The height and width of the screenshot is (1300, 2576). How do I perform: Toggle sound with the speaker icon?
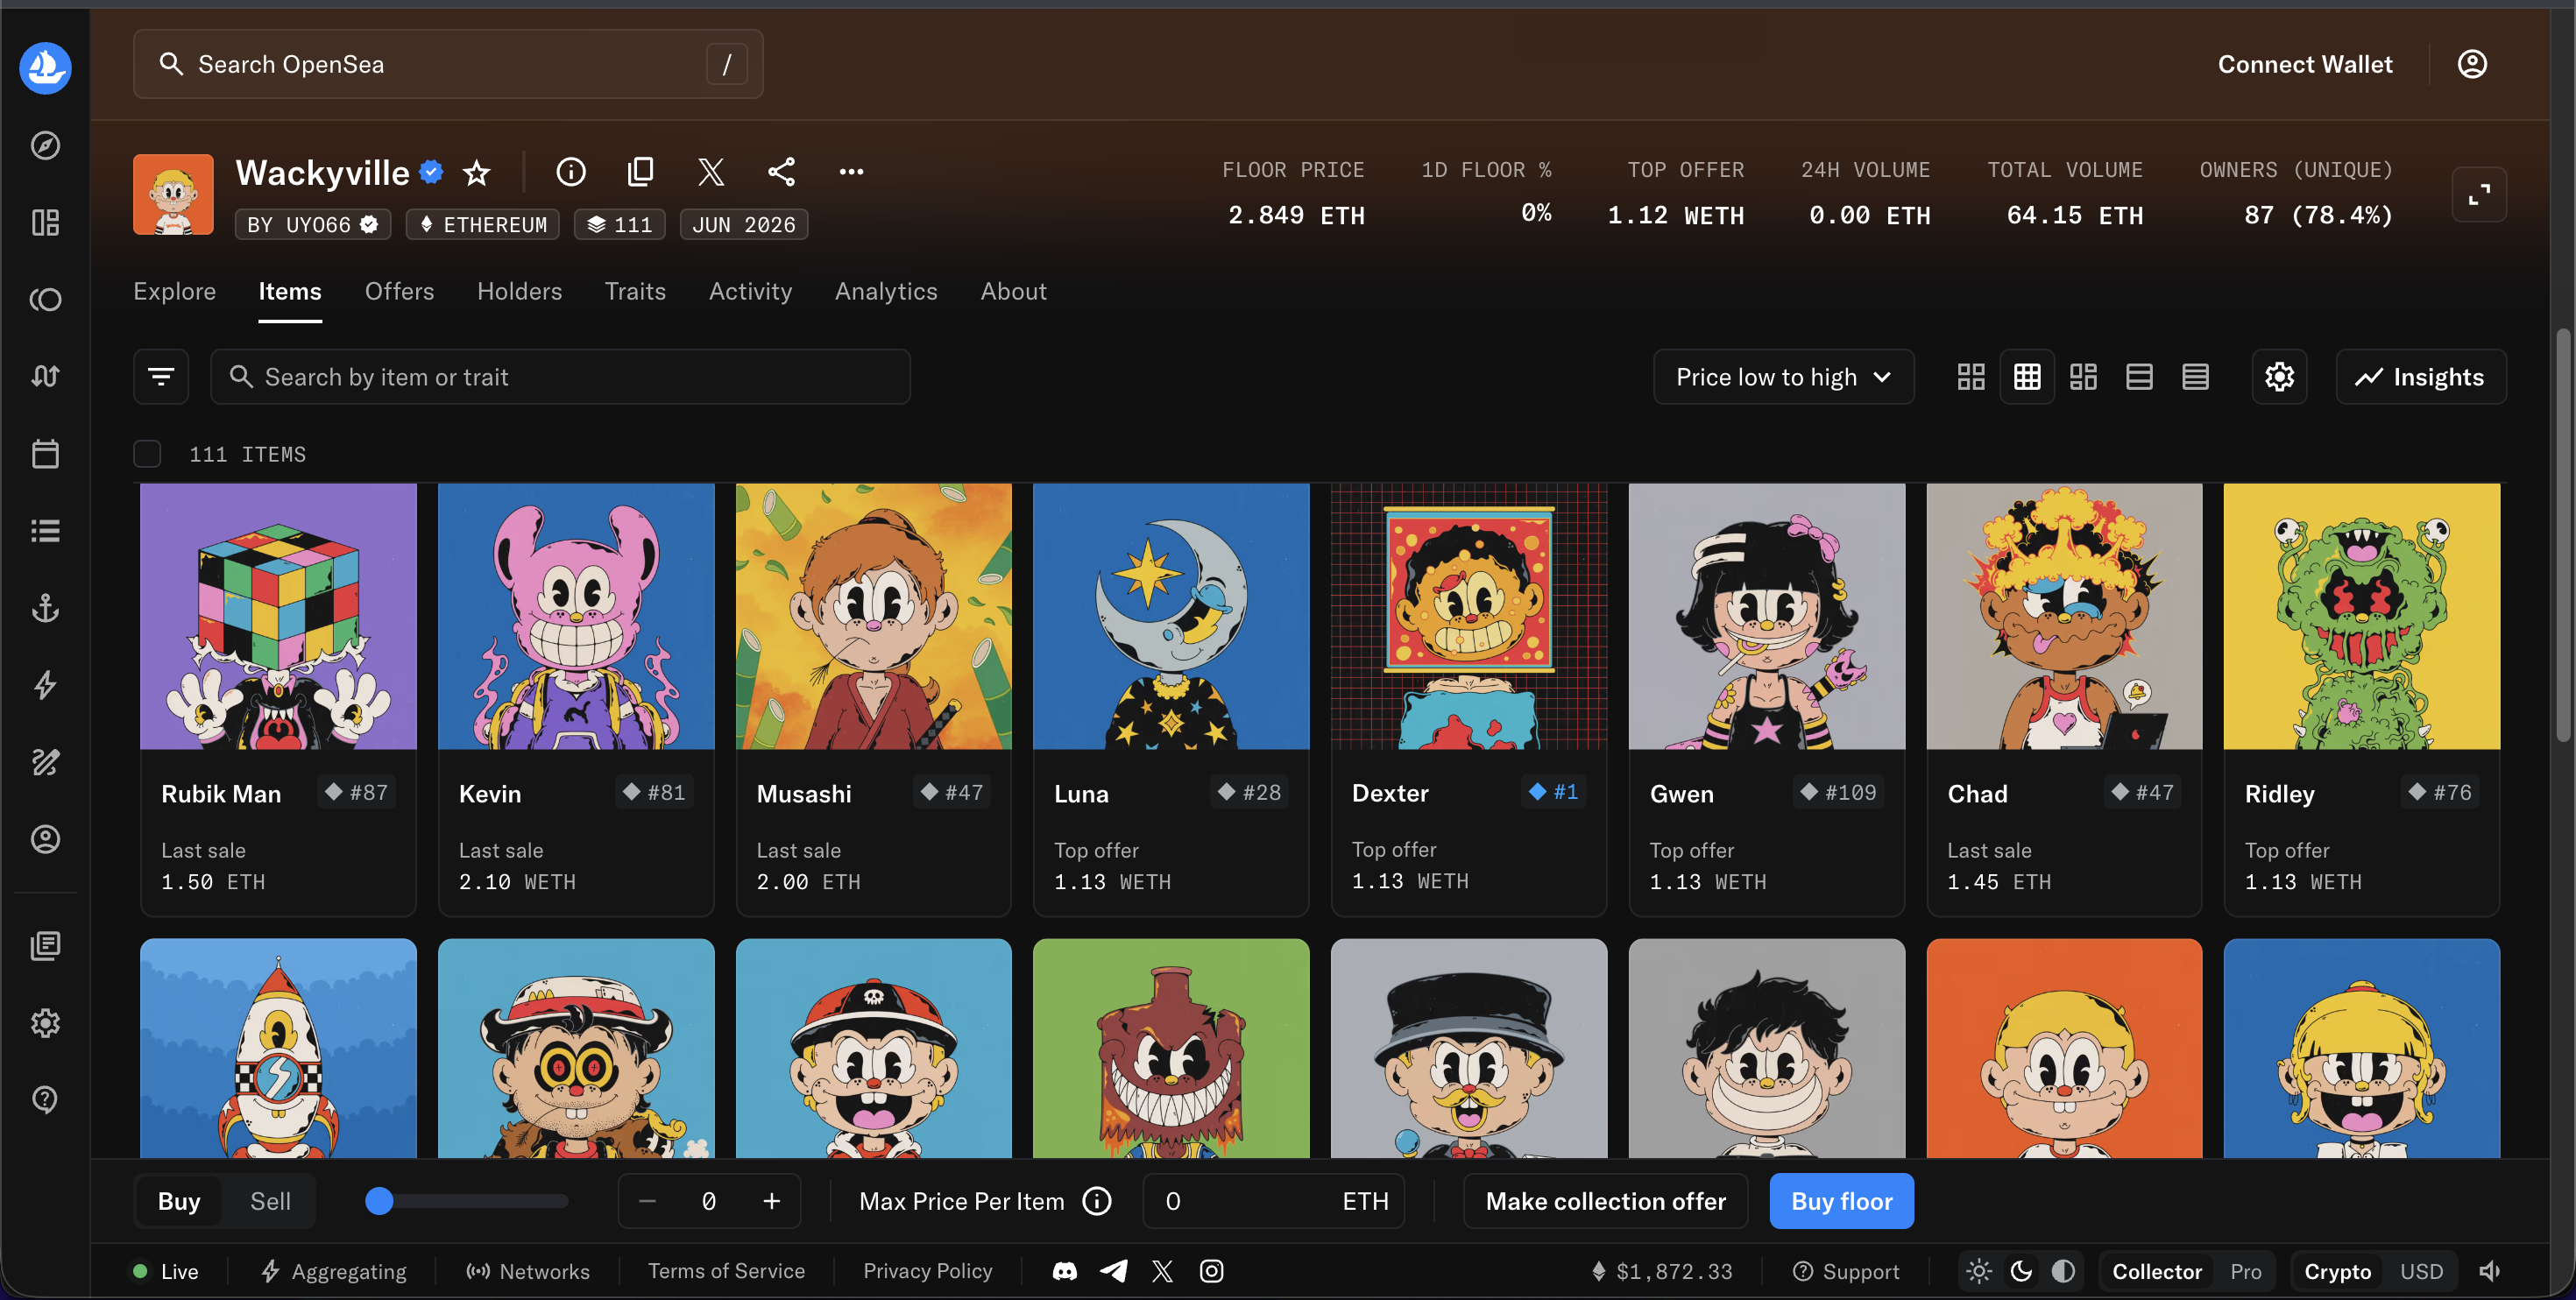(2489, 1271)
